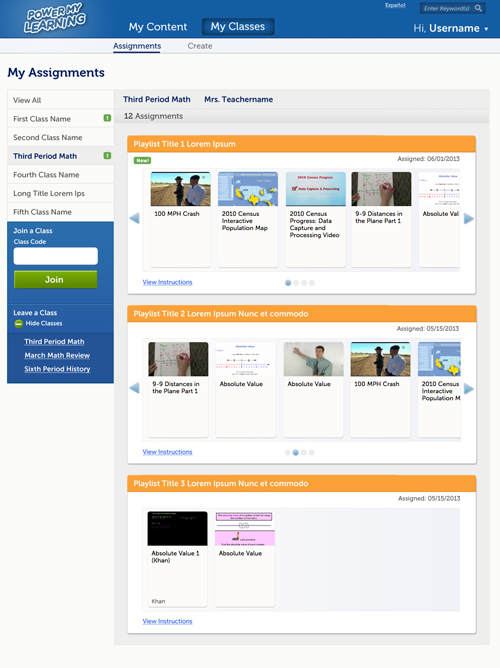Click the green Join button
Image resolution: width=500 pixels, height=668 pixels.
pos(55,279)
